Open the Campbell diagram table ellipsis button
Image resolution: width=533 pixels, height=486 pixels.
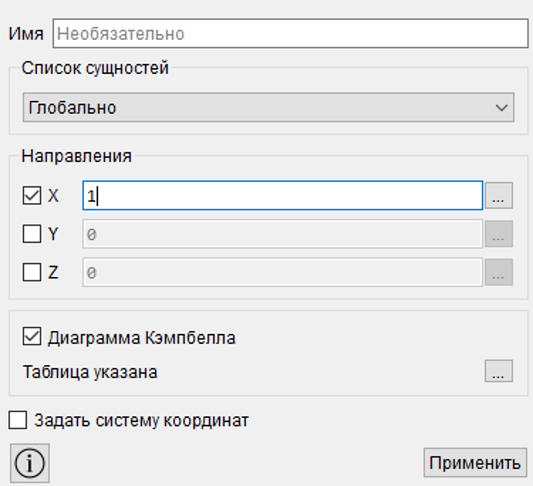click(498, 371)
